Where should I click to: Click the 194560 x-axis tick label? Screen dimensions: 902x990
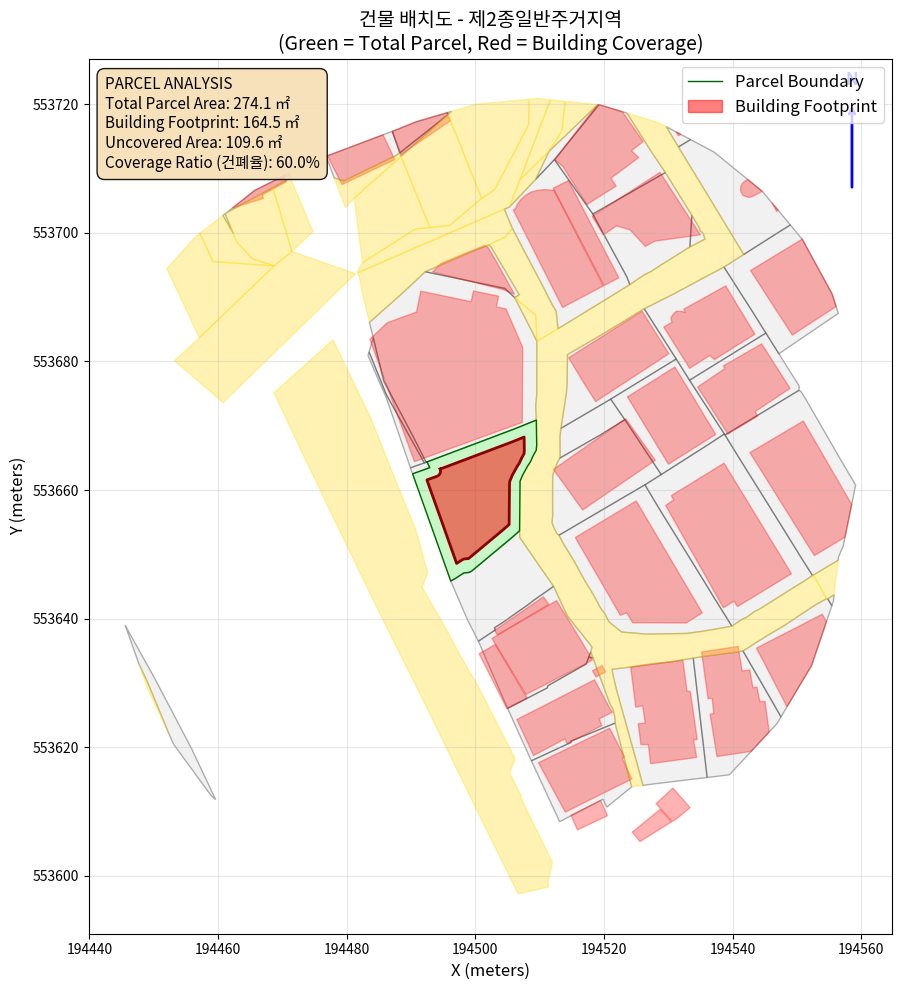pyautogui.click(x=862, y=947)
